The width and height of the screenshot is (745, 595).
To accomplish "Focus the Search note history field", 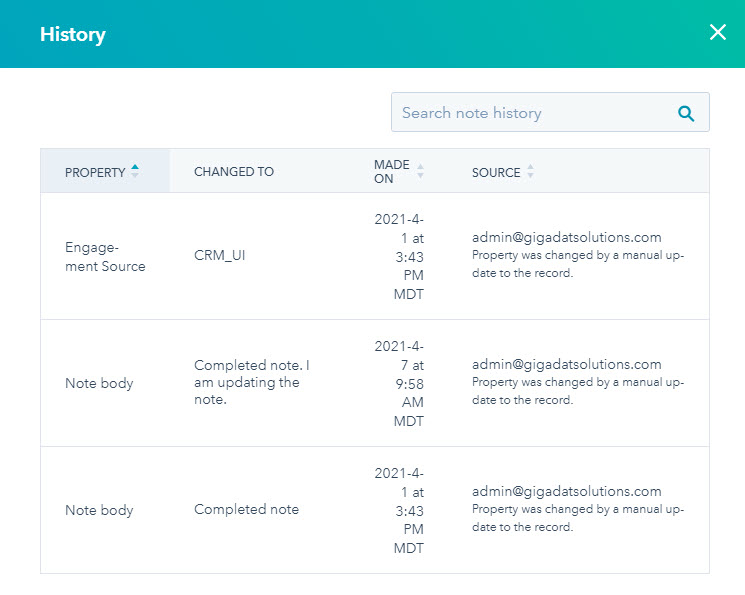I will [550, 112].
